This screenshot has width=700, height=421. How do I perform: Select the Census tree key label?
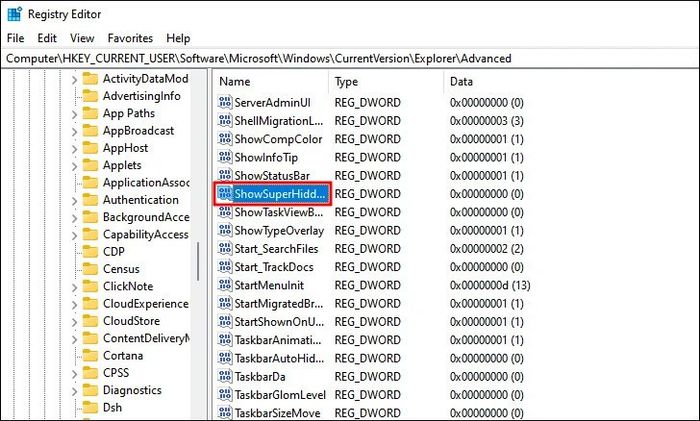(121, 269)
